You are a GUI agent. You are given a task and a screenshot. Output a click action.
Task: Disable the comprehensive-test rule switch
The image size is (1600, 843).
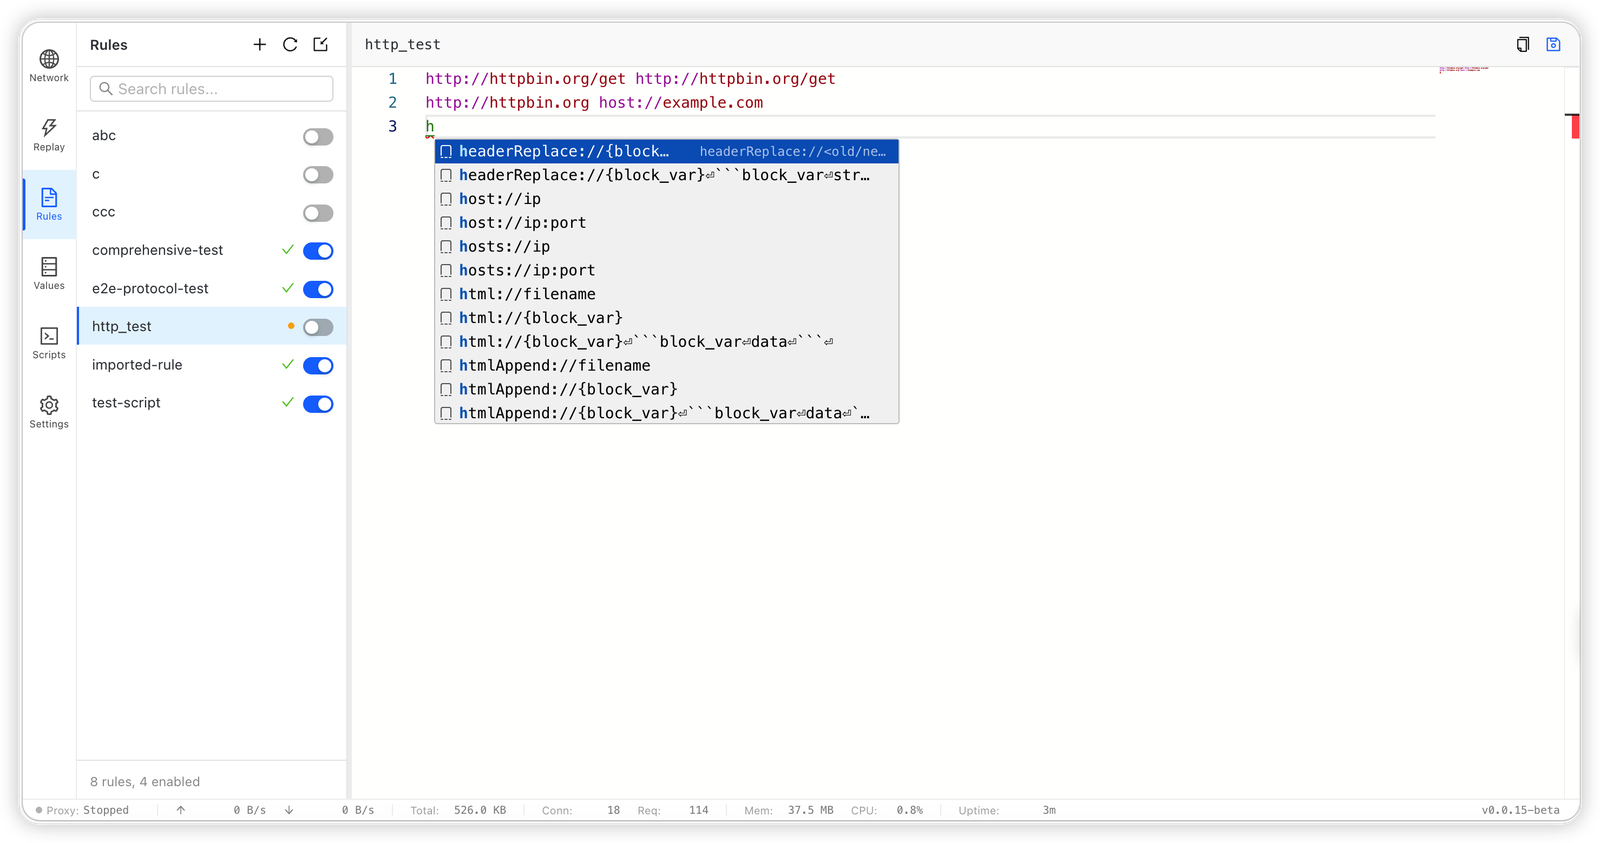pos(318,251)
